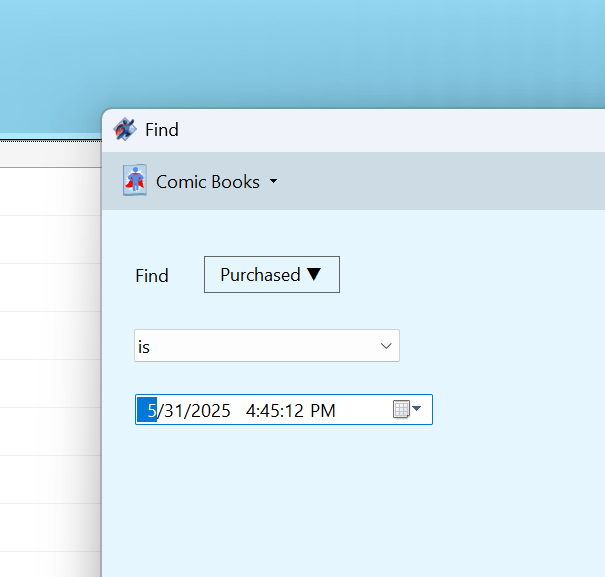The image size is (605, 577).
Task: Select the month field in date input
Action: pos(148,410)
